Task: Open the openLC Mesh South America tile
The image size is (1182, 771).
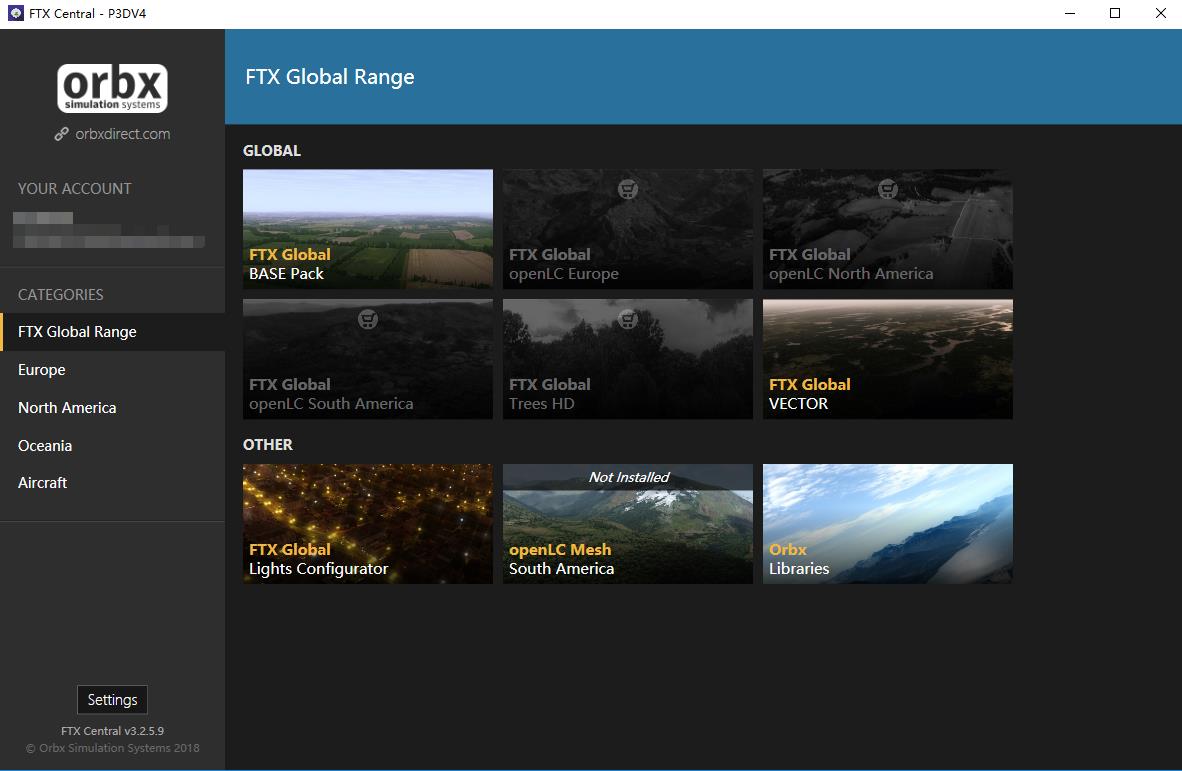Action: click(x=628, y=524)
